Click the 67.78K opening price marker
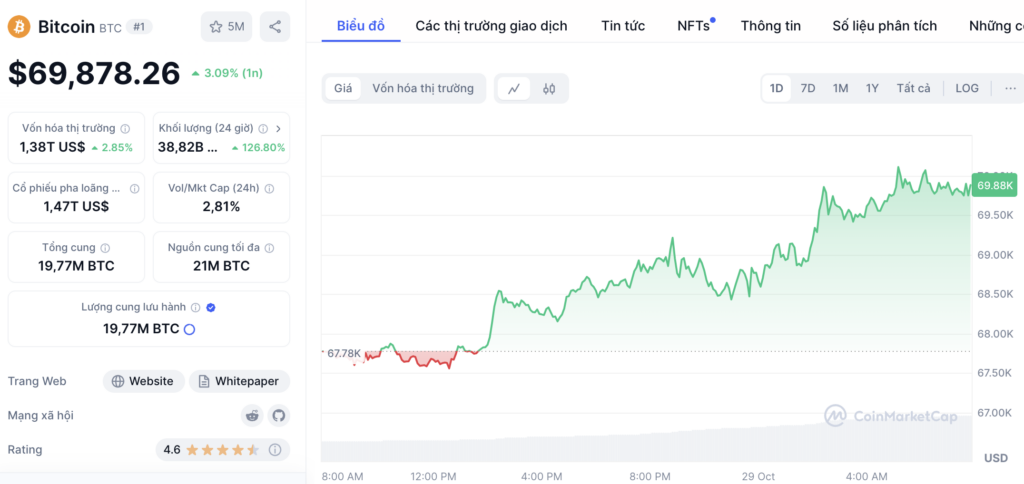This screenshot has width=1024, height=484. (x=344, y=353)
